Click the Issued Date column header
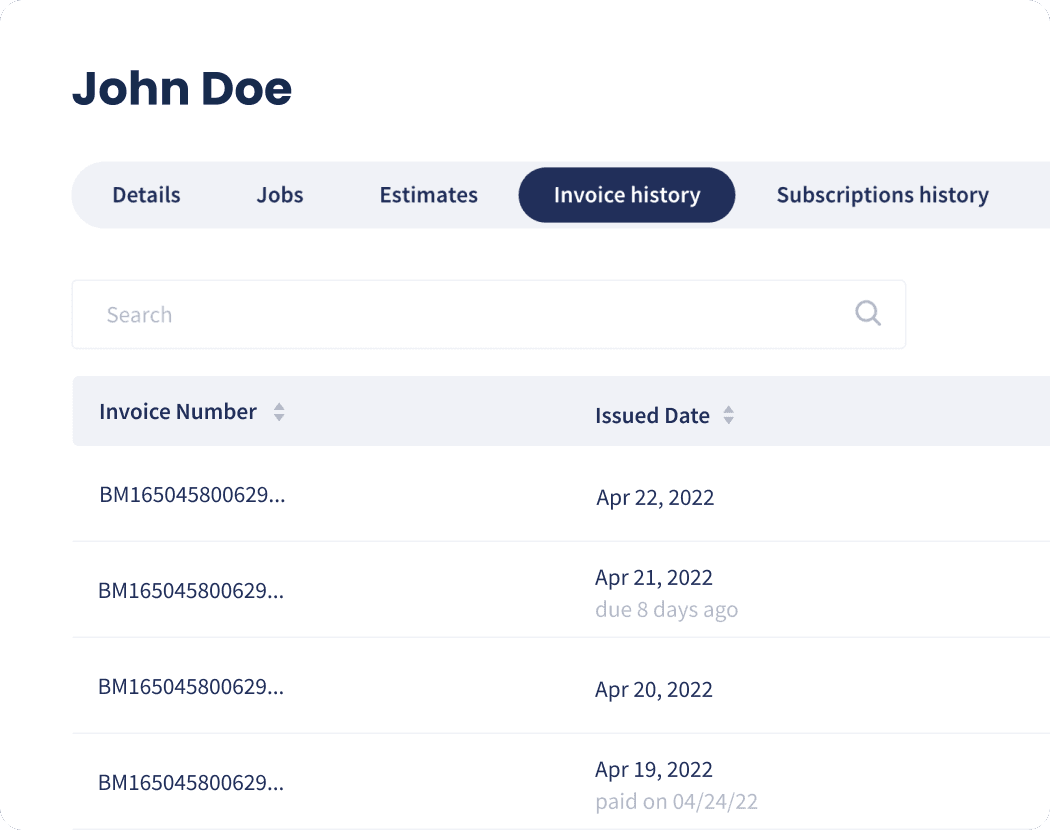1050x830 pixels. coord(652,415)
